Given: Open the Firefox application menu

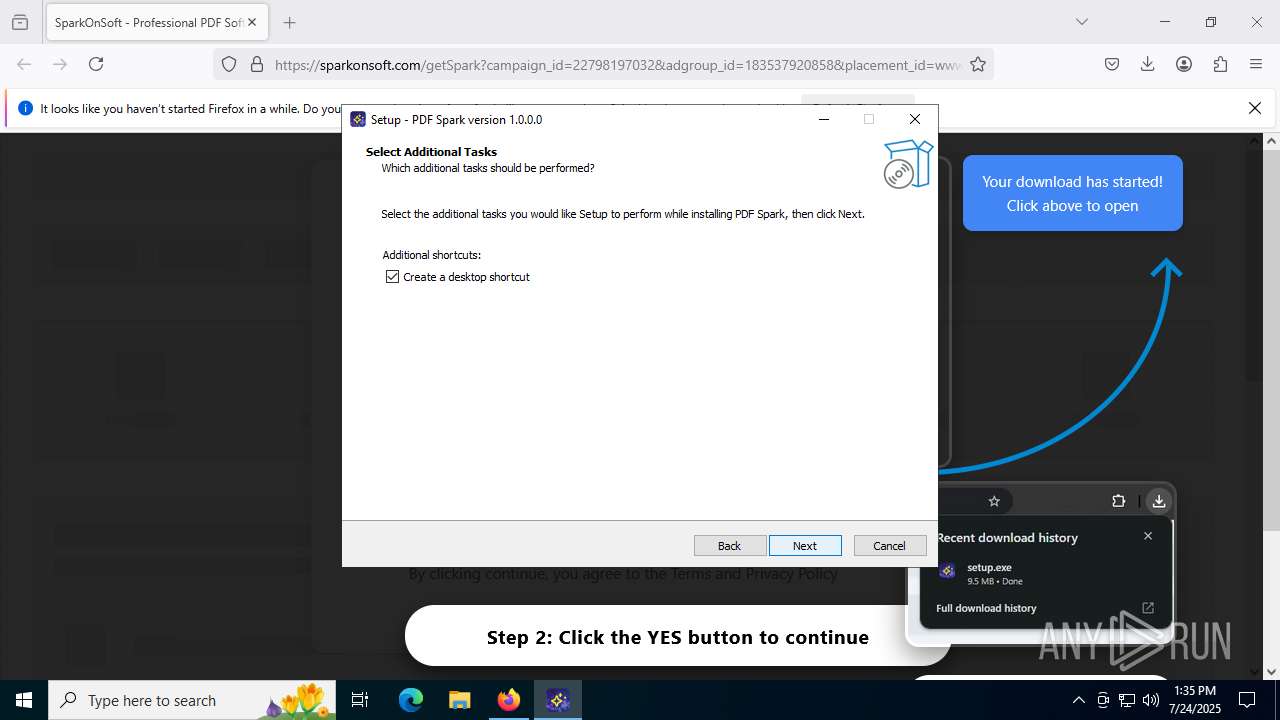Looking at the screenshot, I should click(x=1256, y=64).
